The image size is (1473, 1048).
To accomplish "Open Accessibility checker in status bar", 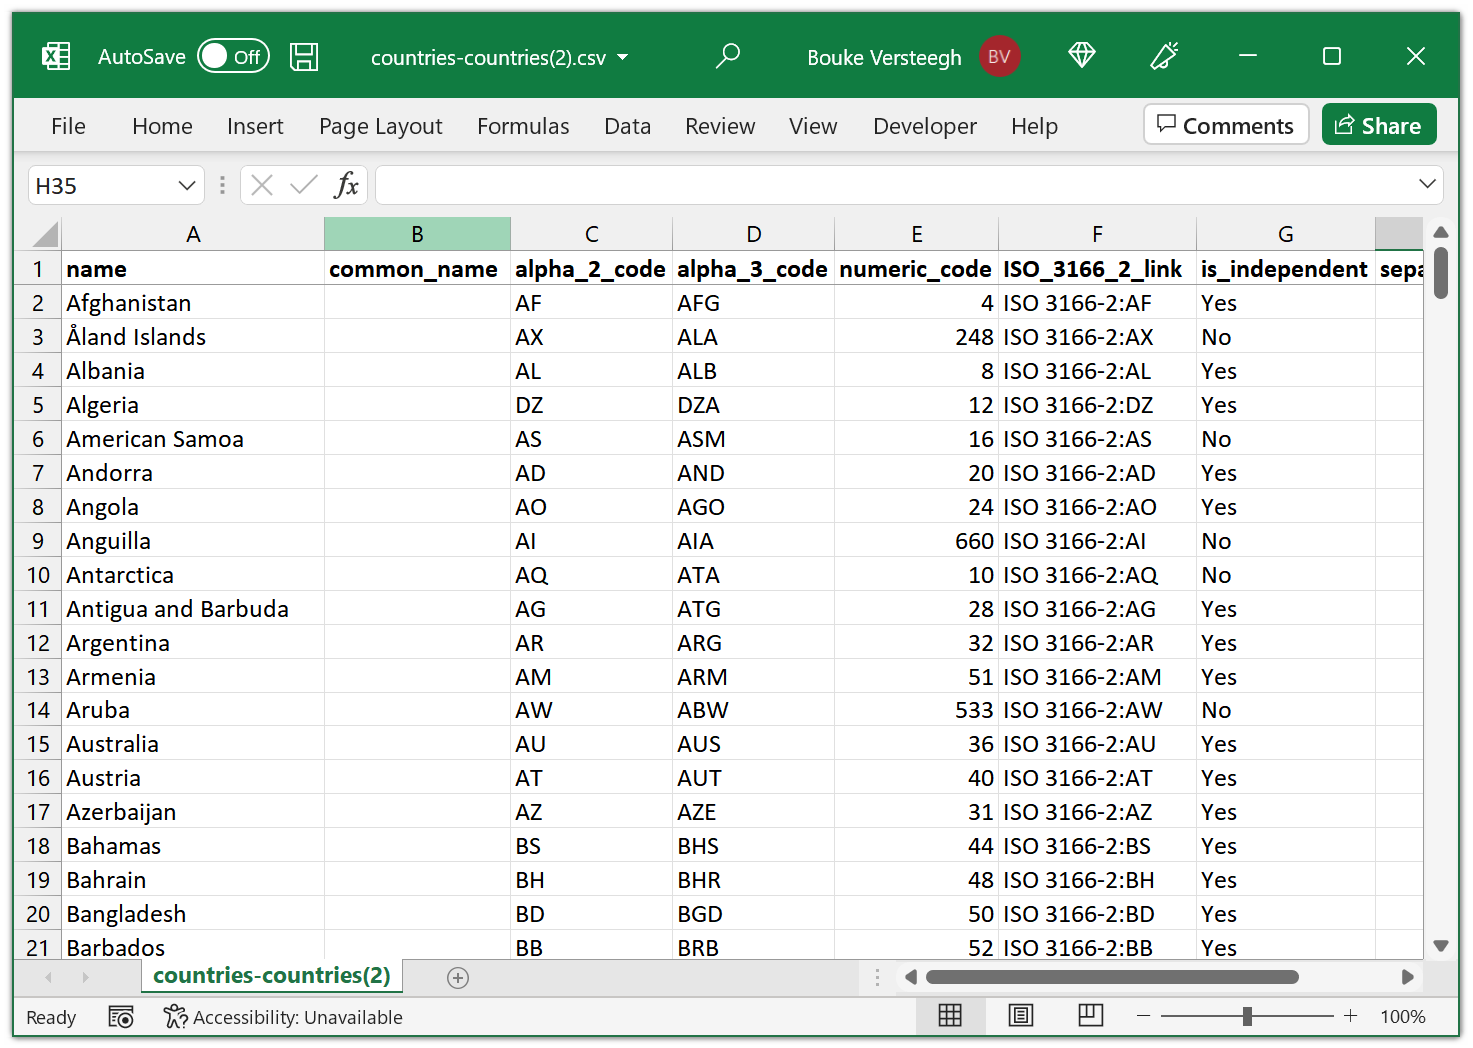I will 283,1017.
